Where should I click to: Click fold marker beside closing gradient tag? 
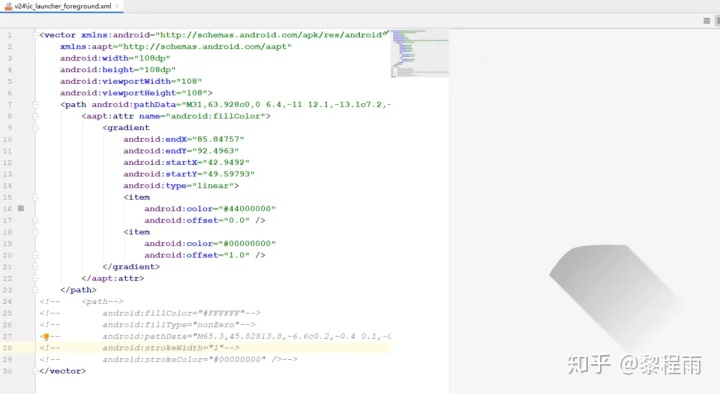point(35,267)
